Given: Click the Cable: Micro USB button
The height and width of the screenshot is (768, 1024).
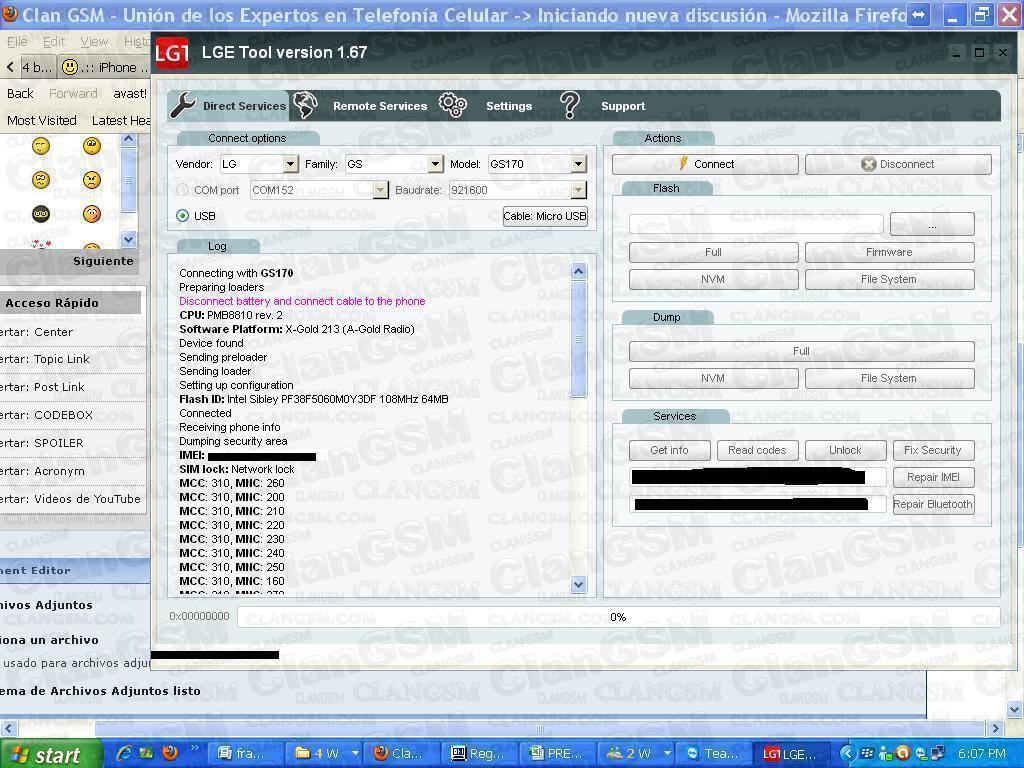Looking at the screenshot, I should click(x=545, y=216).
